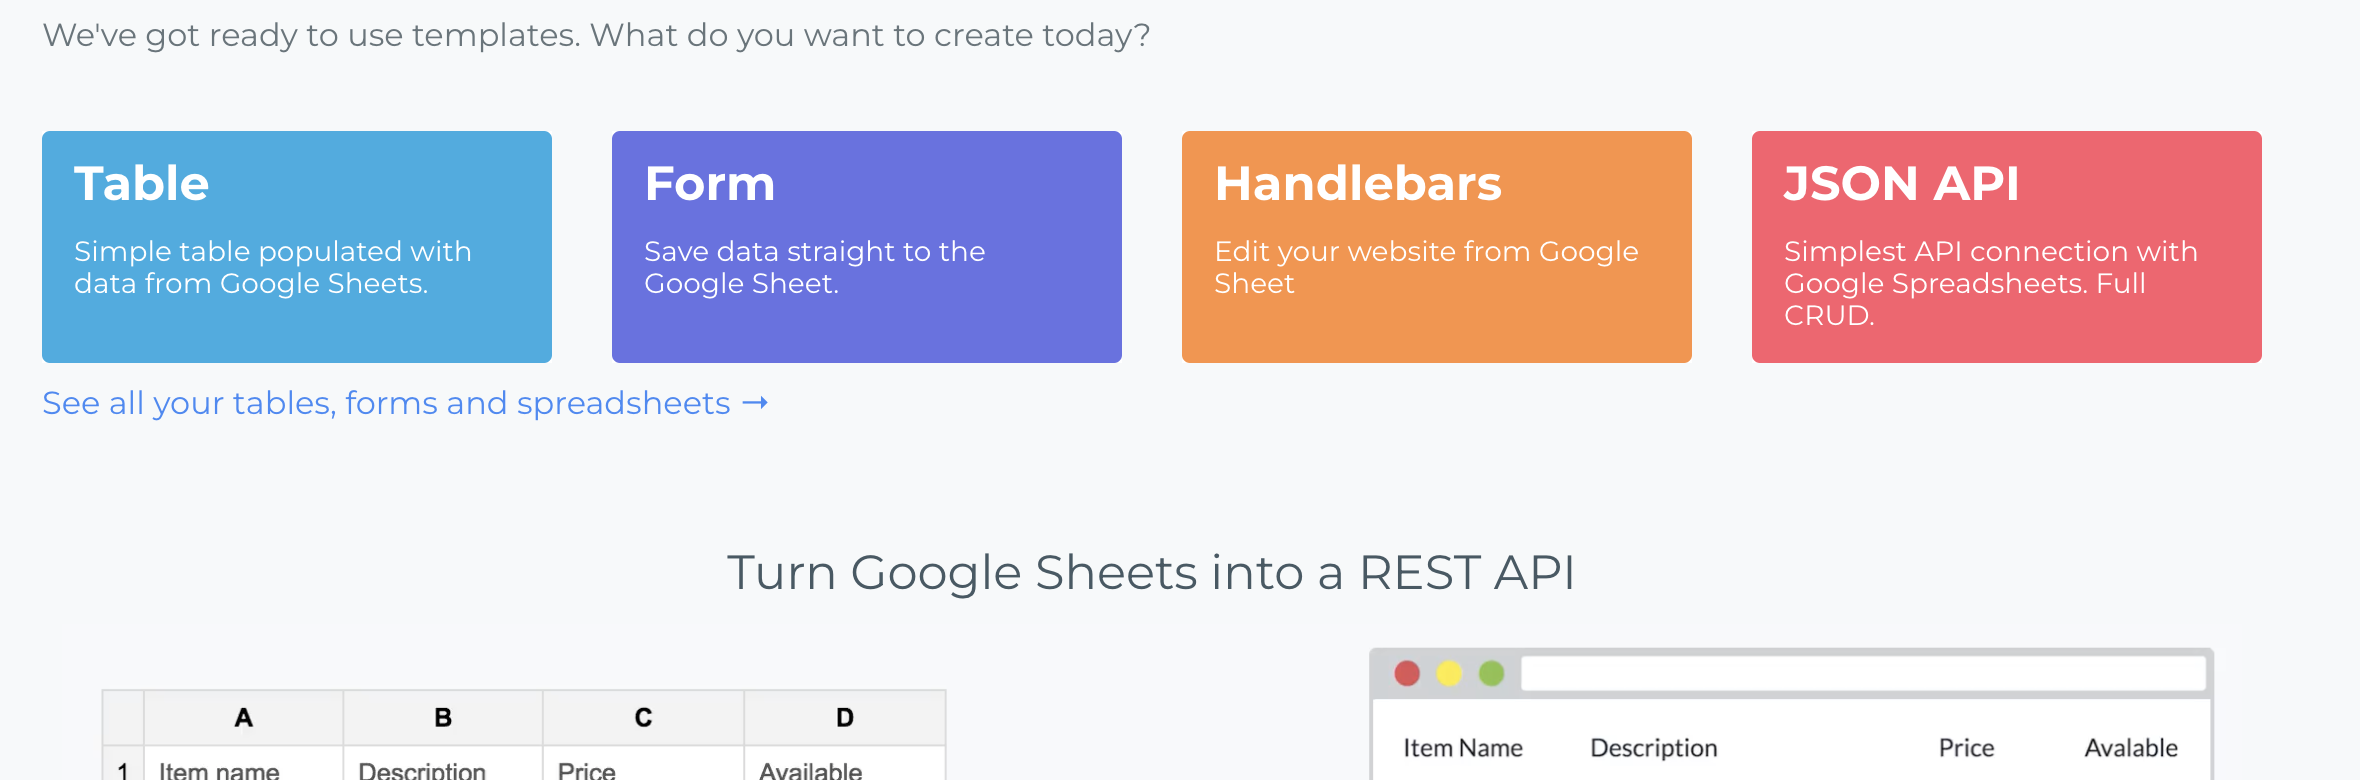Click the red dot in the mock browser window
Screen dimensions: 2360x780
(1407, 673)
